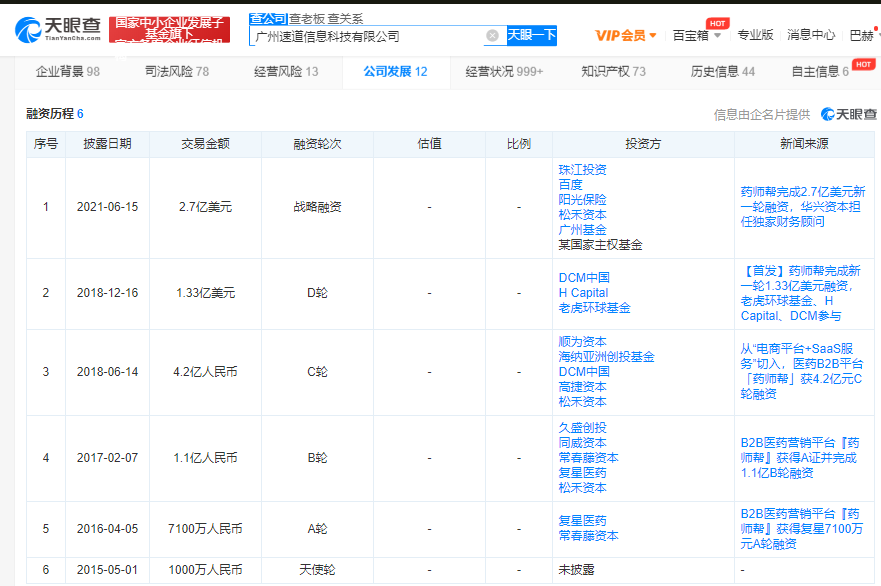Select the 某国家主权基金 investor text
The height and width of the screenshot is (586, 881).
(600, 245)
